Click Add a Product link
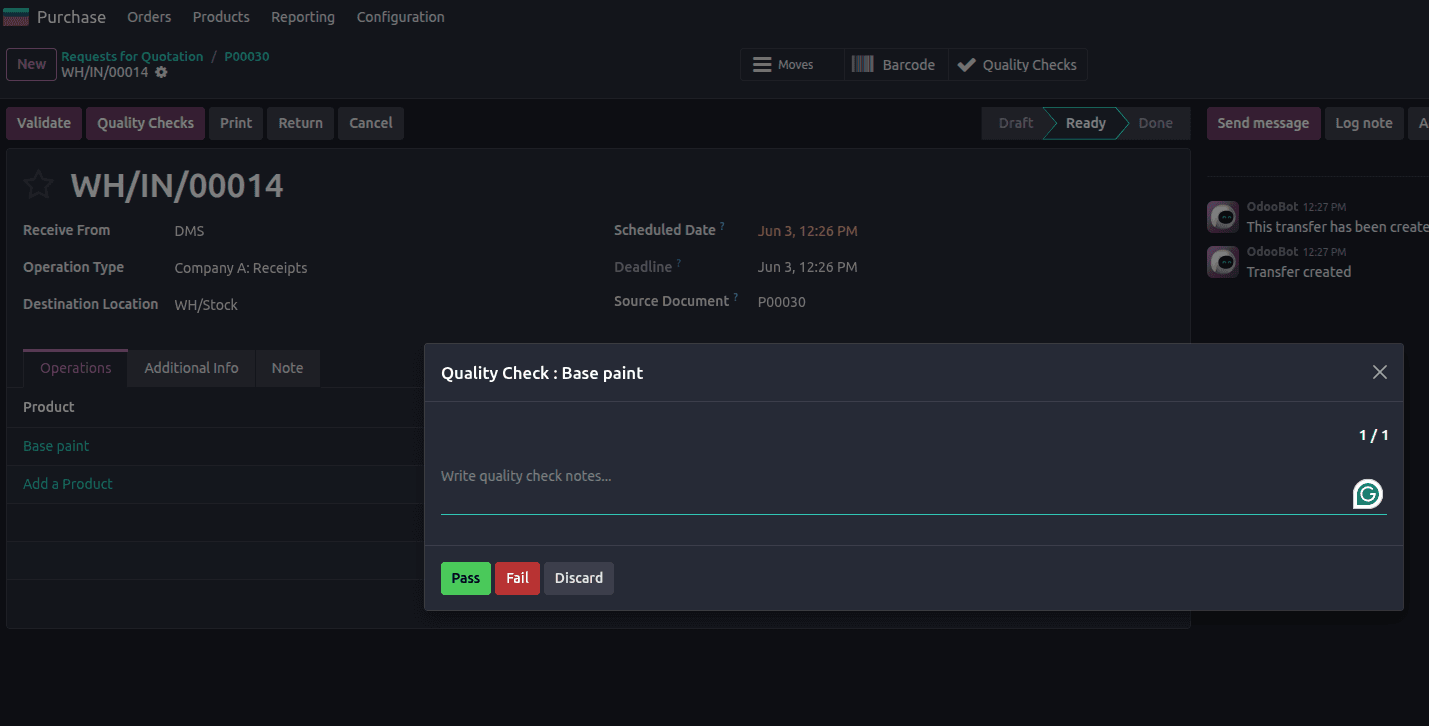The image size is (1429, 726). coord(68,484)
